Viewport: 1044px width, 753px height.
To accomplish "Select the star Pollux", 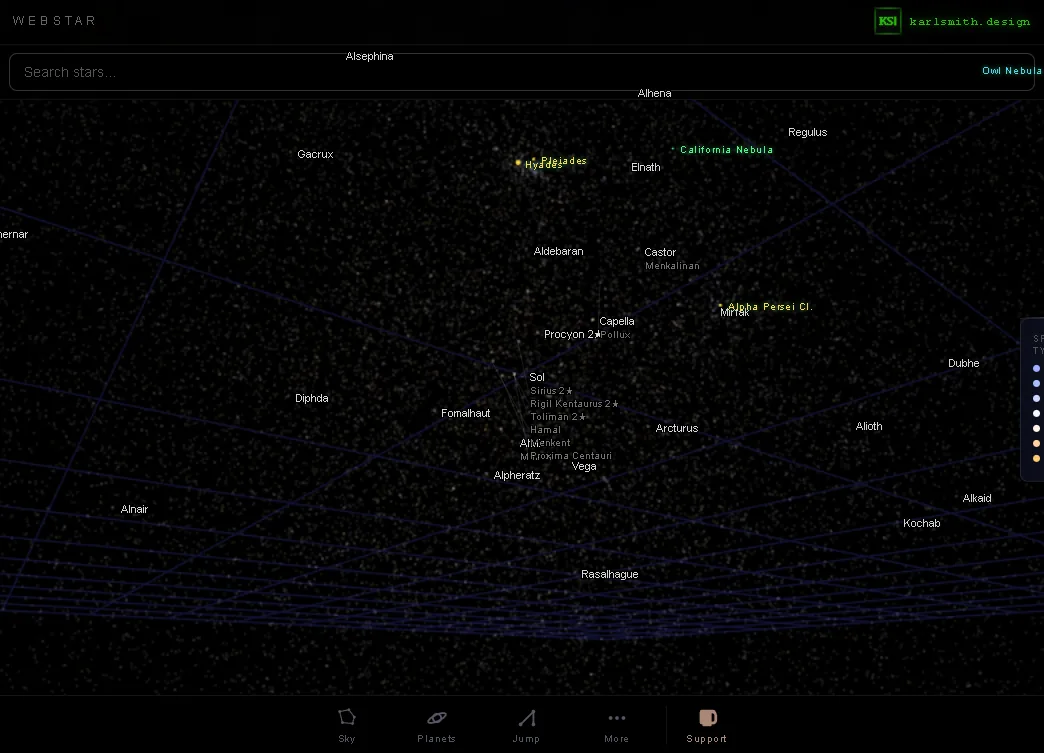I will (615, 335).
